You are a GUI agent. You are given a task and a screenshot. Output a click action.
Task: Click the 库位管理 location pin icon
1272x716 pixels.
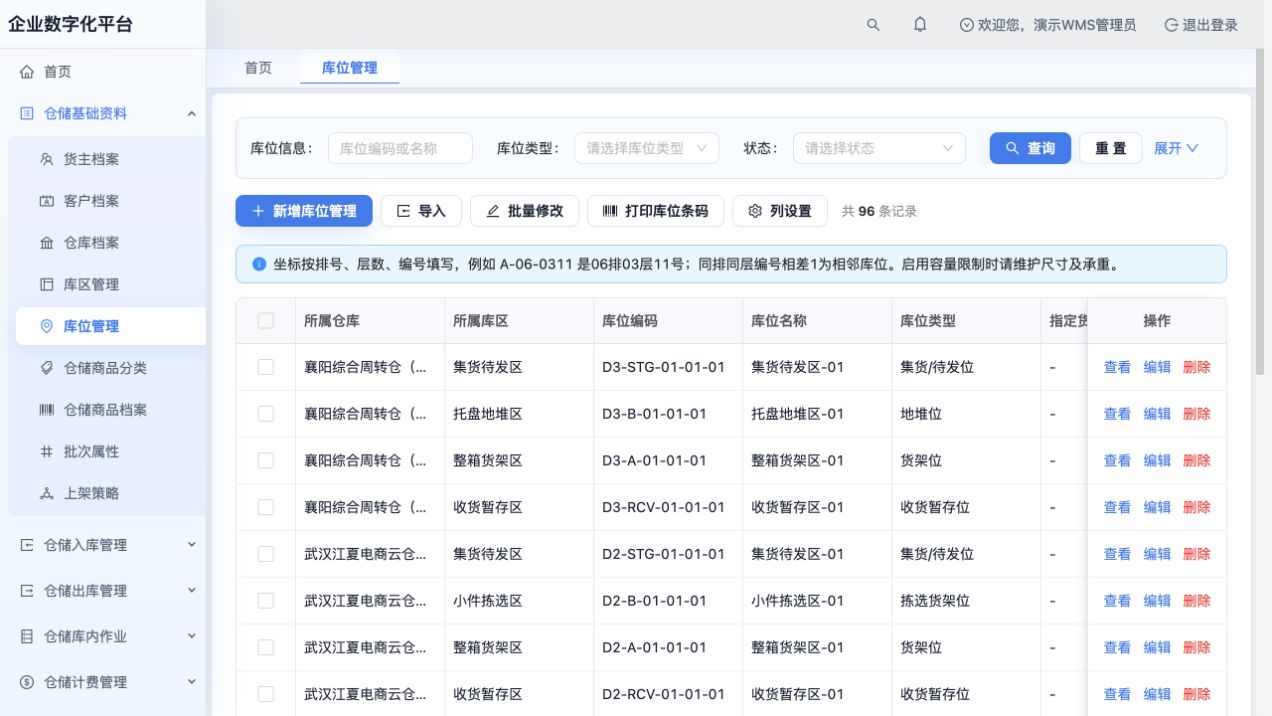46,326
